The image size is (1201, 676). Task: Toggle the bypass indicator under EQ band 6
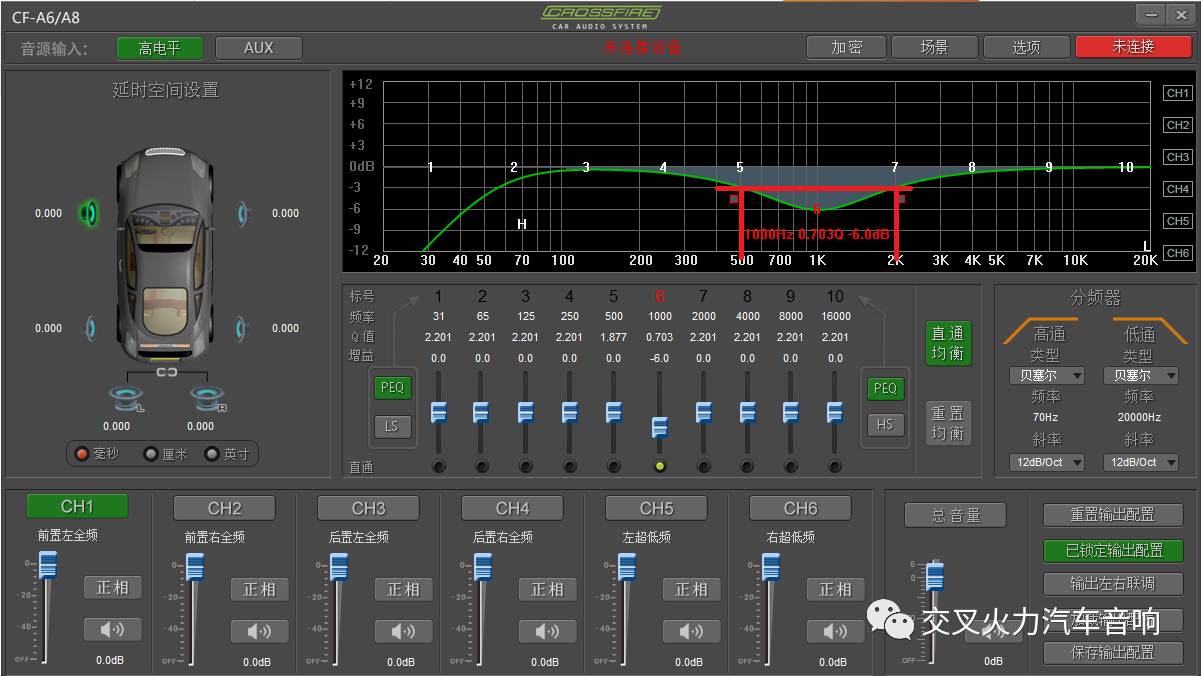tap(658, 464)
